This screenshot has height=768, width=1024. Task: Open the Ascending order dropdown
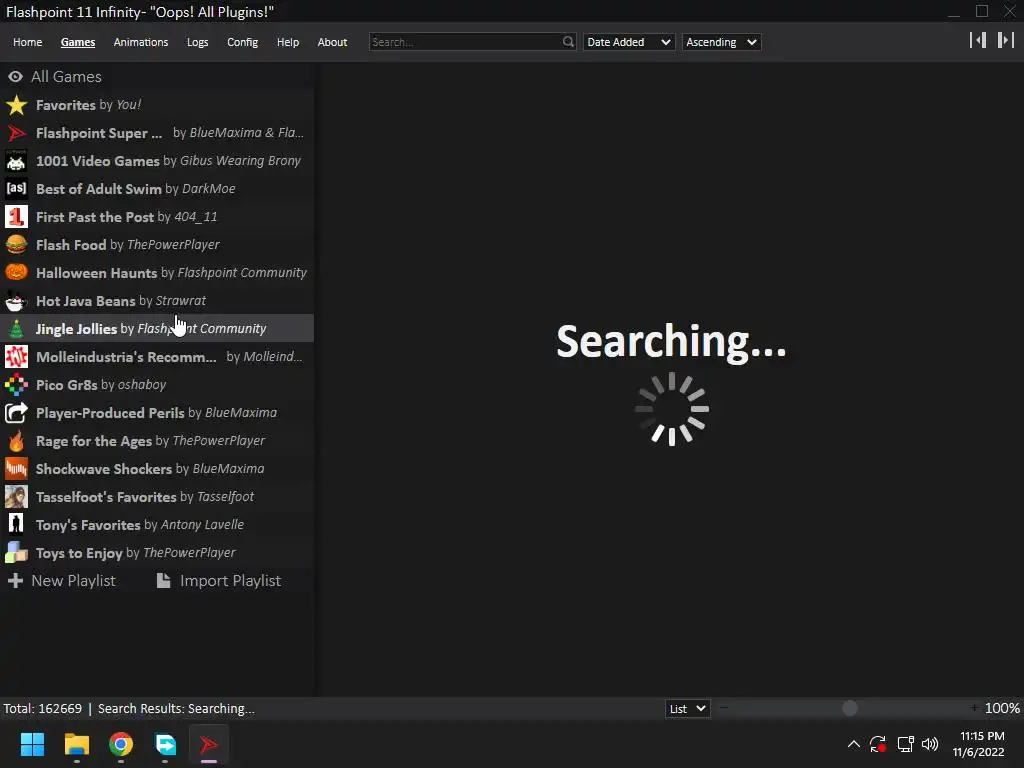[722, 42]
